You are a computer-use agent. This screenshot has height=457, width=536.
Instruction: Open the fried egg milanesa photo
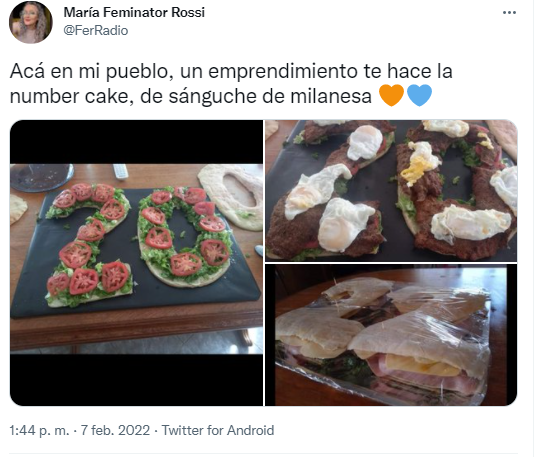point(391,191)
